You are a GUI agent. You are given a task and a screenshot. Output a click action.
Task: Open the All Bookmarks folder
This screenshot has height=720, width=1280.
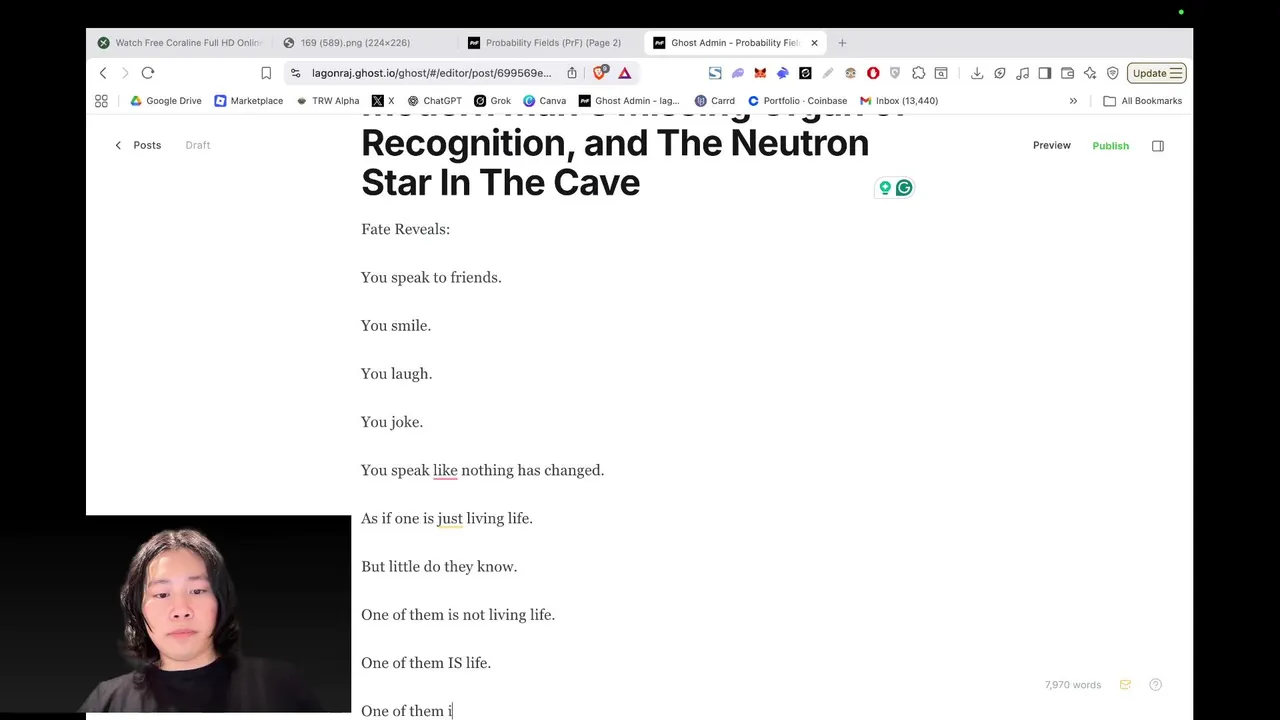[1142, 101]
